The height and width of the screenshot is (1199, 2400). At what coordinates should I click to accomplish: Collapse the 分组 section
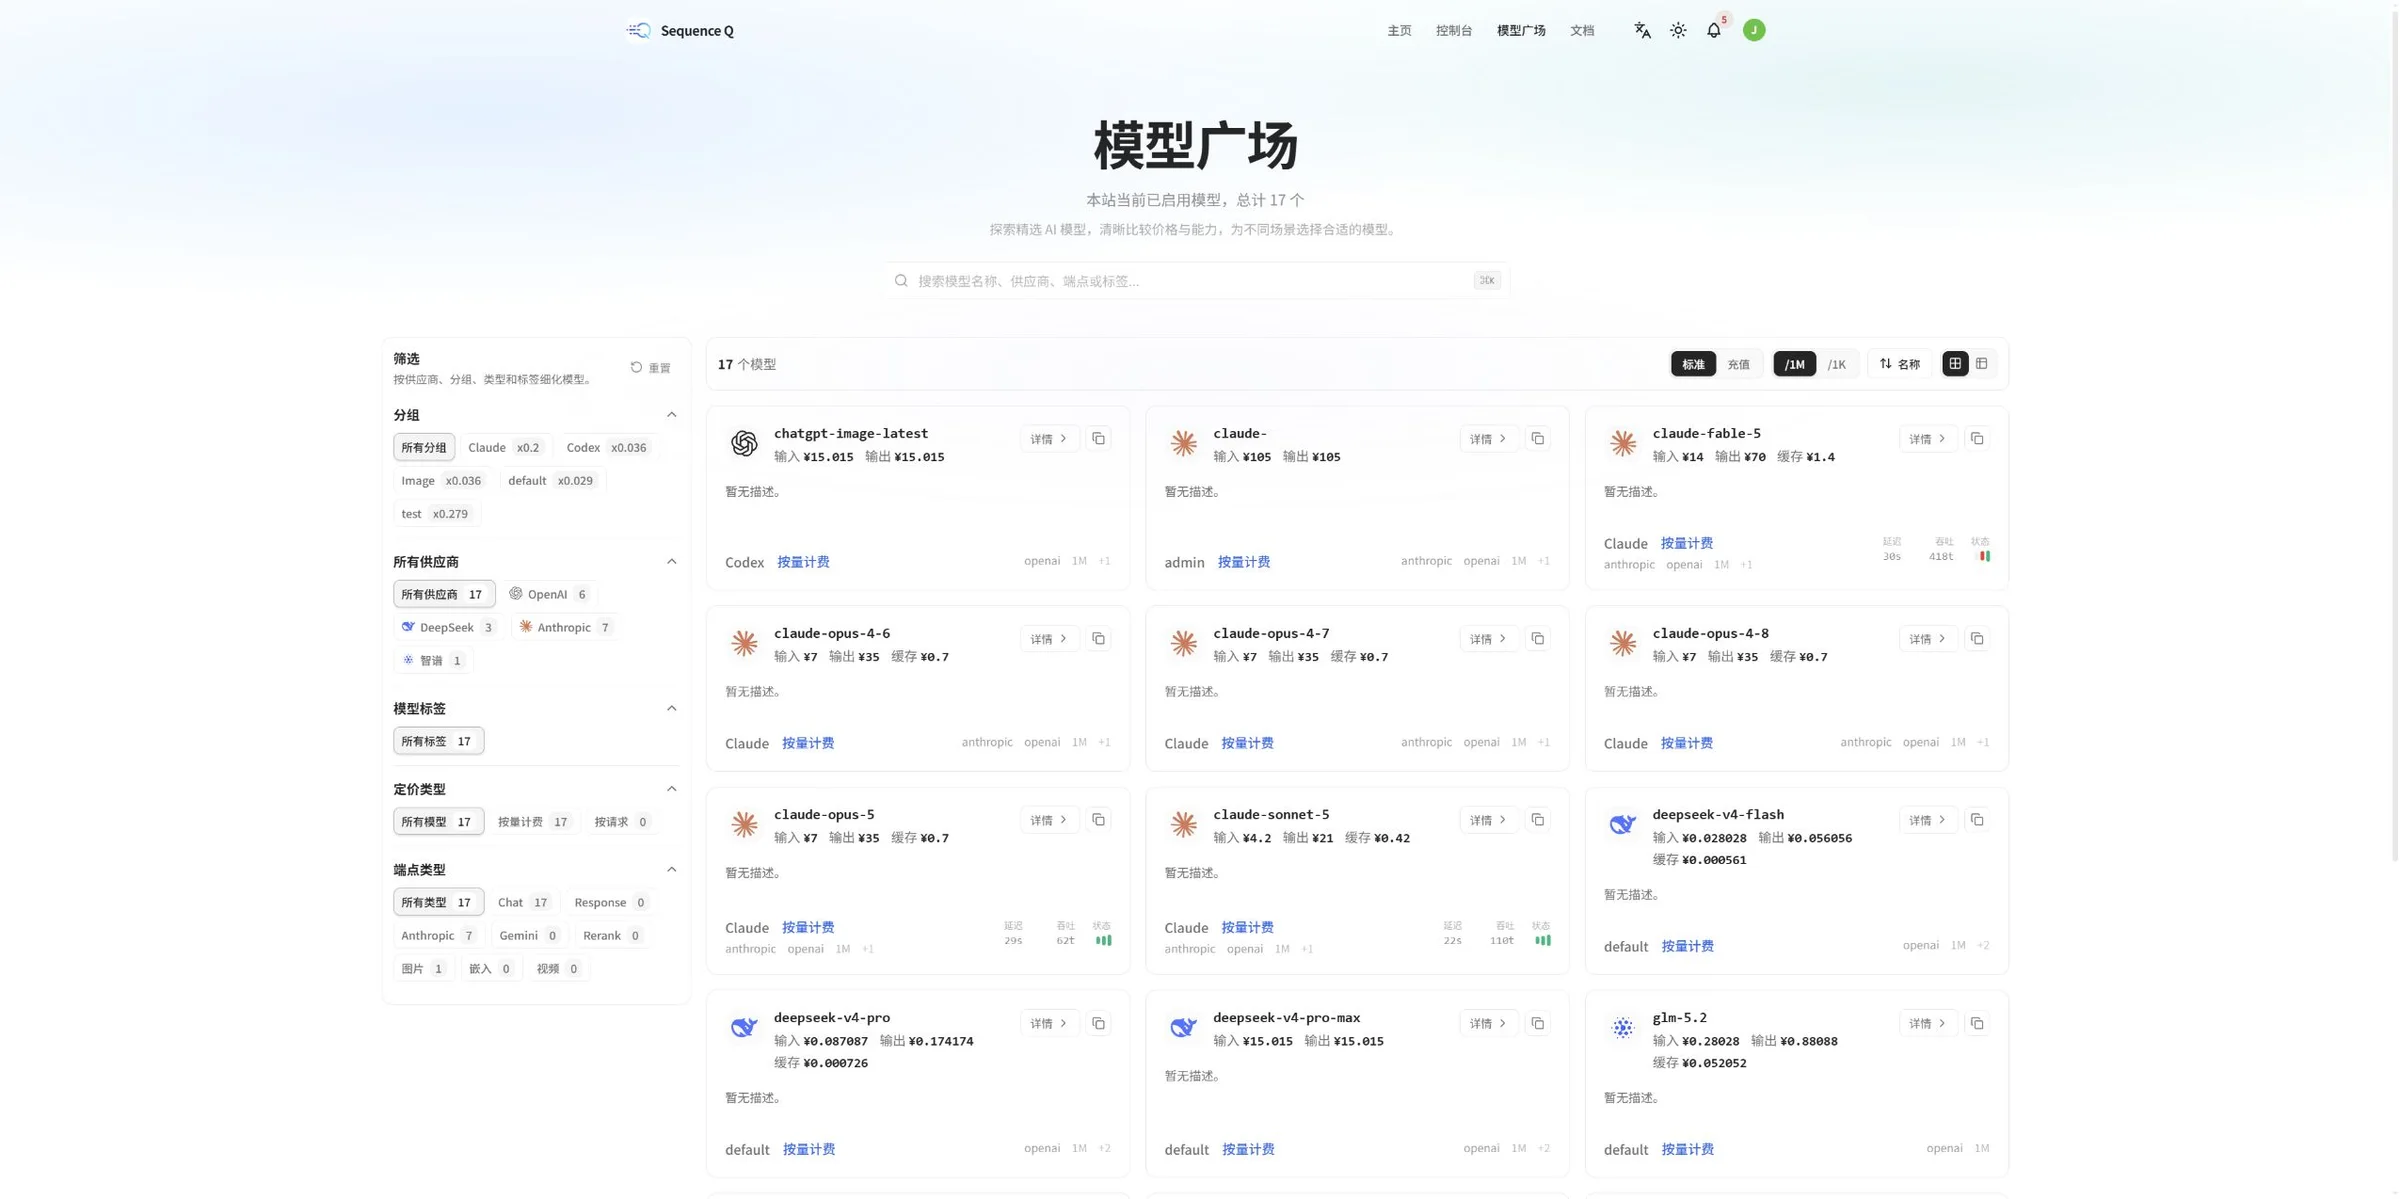(x=672, y=415)
